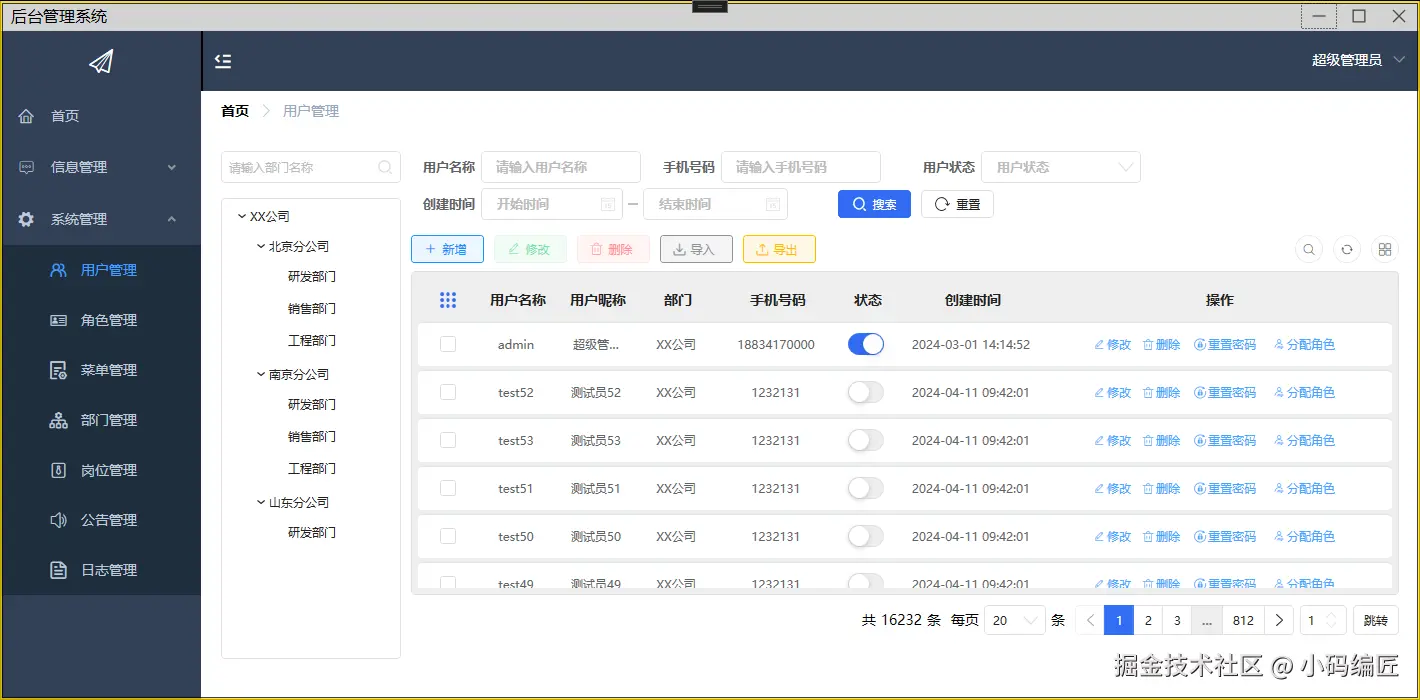
Task: Tick the checkbox for test51 row
Action: 448,488
